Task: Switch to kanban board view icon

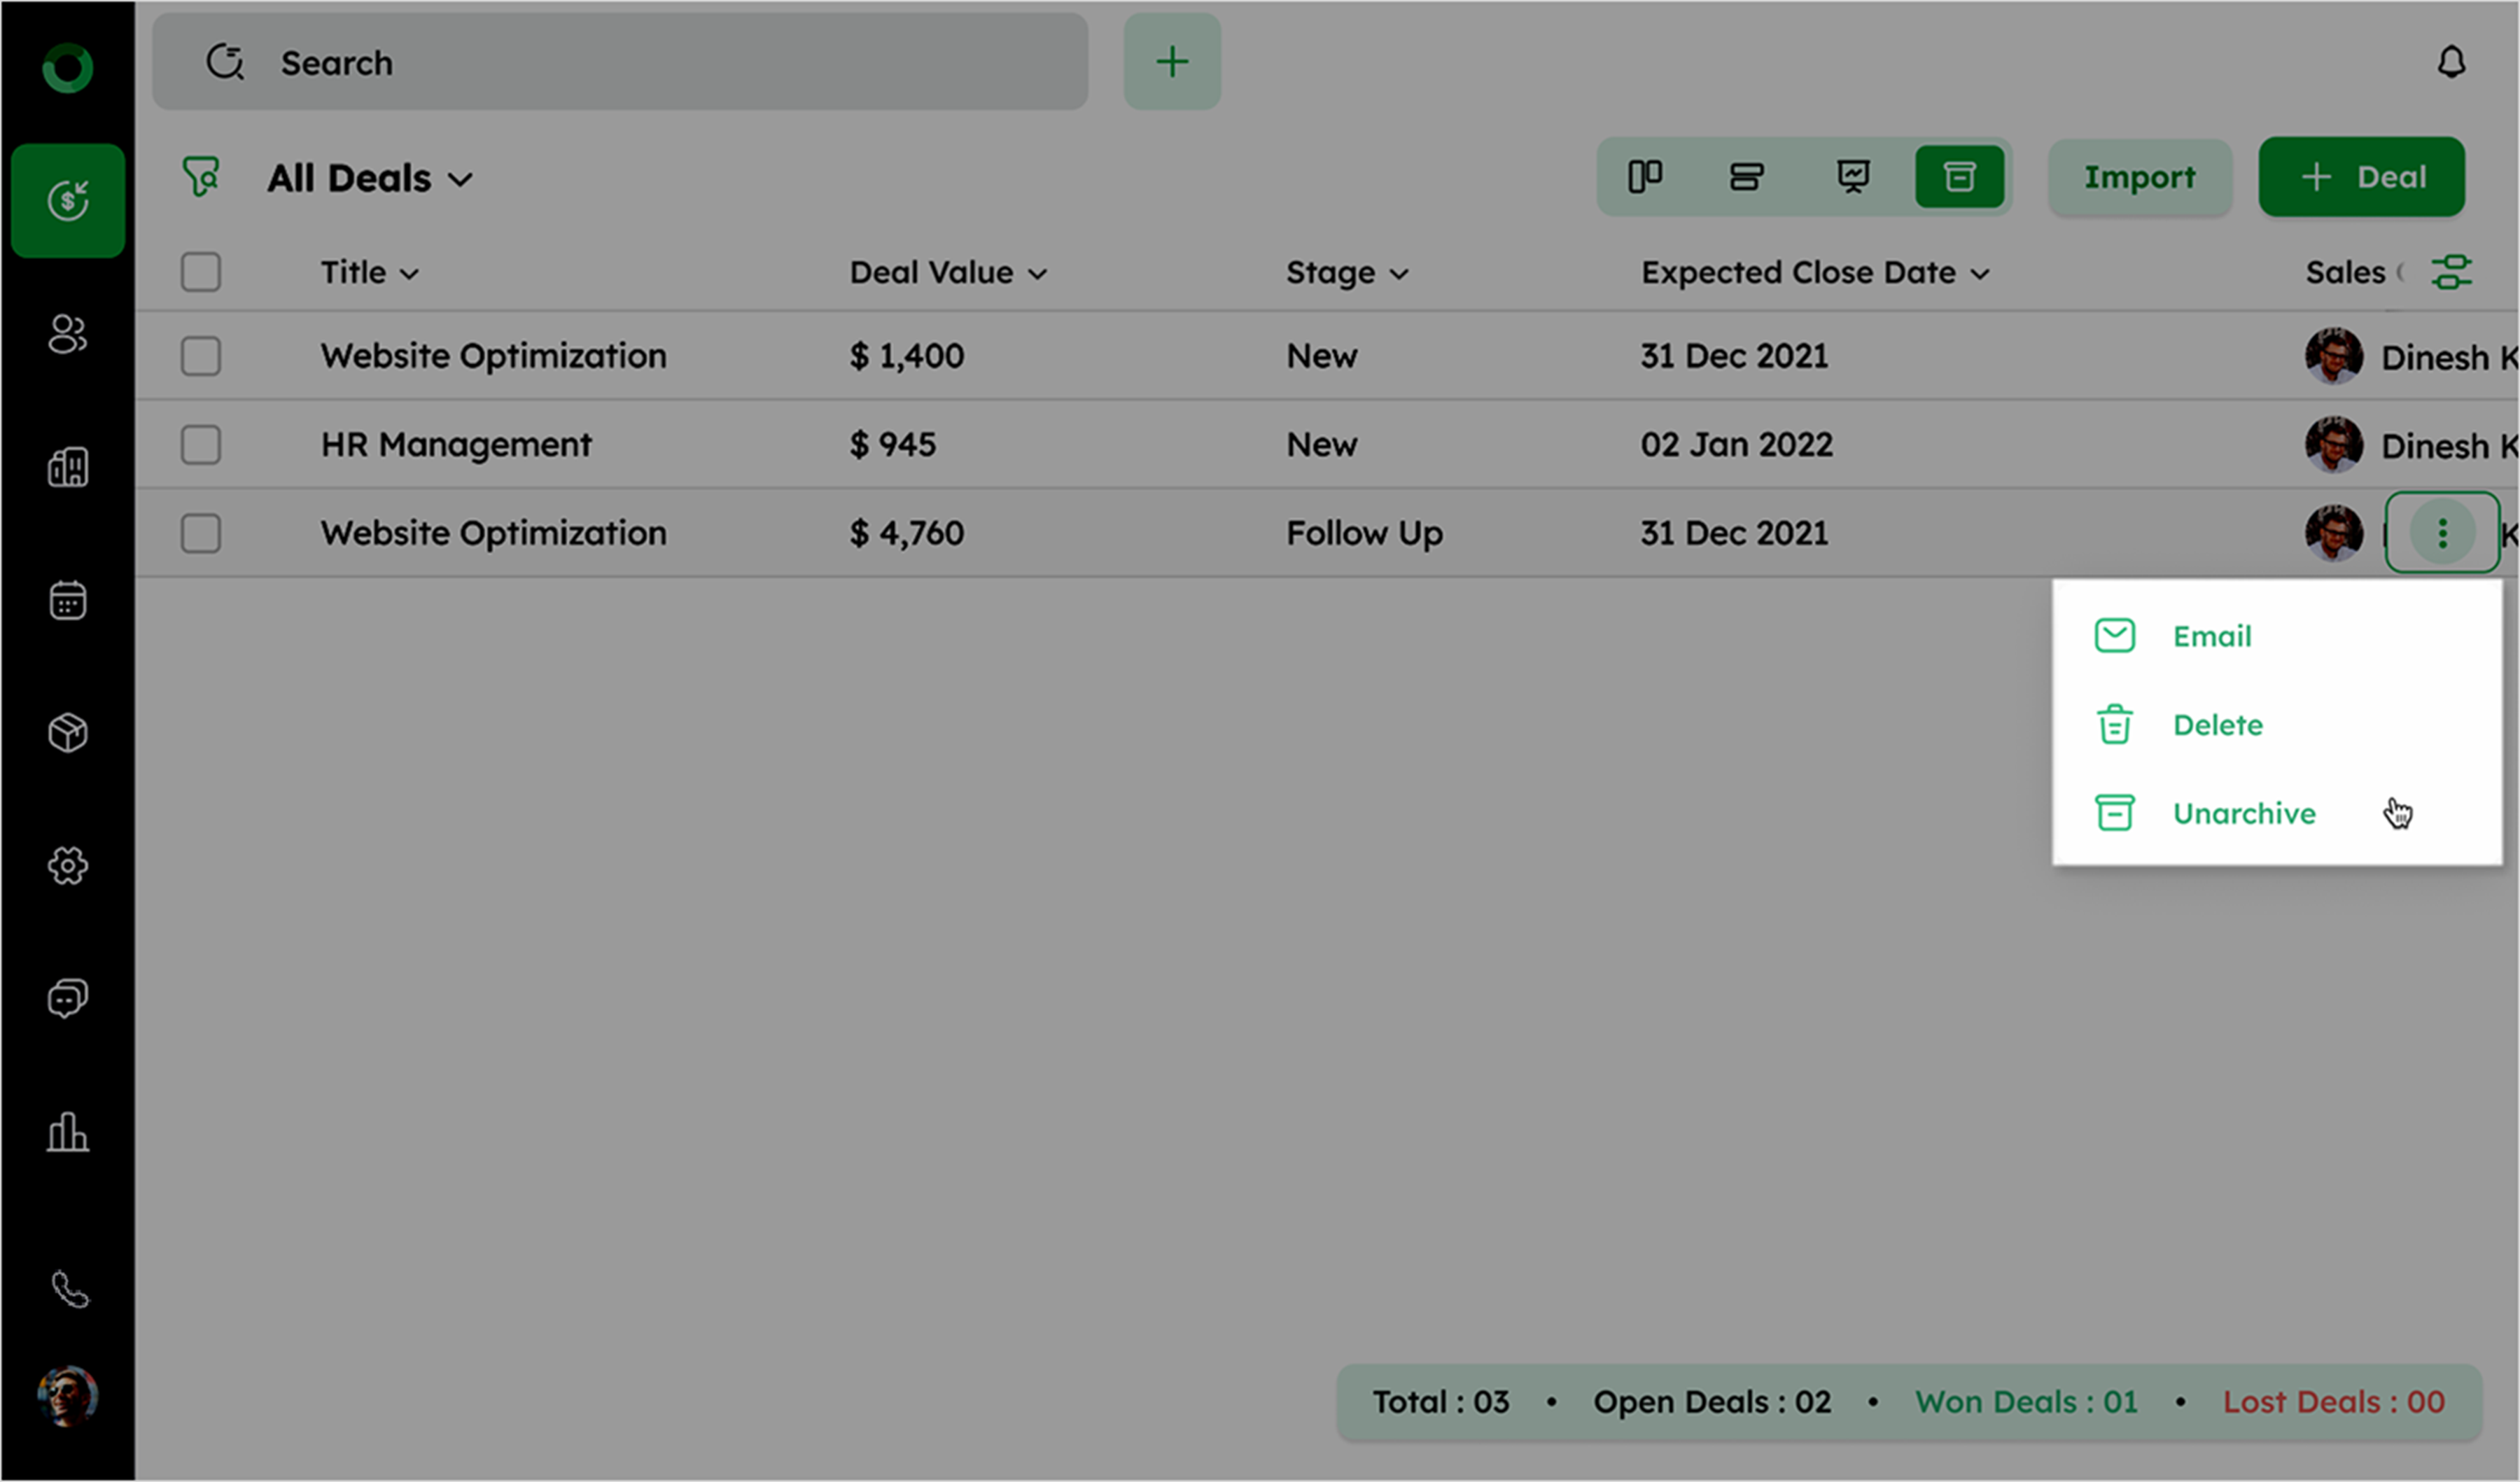Action: pos(1645,177)
